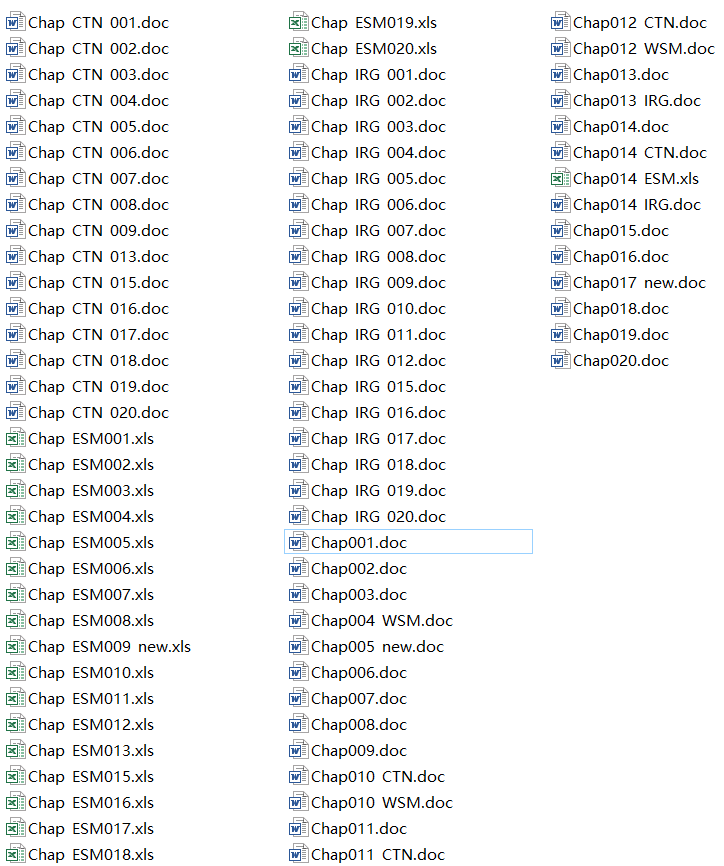Screen dimensions: 724x866
Task: Select file Chap CTN 013.doc
Action: click(x=87, y=257)
